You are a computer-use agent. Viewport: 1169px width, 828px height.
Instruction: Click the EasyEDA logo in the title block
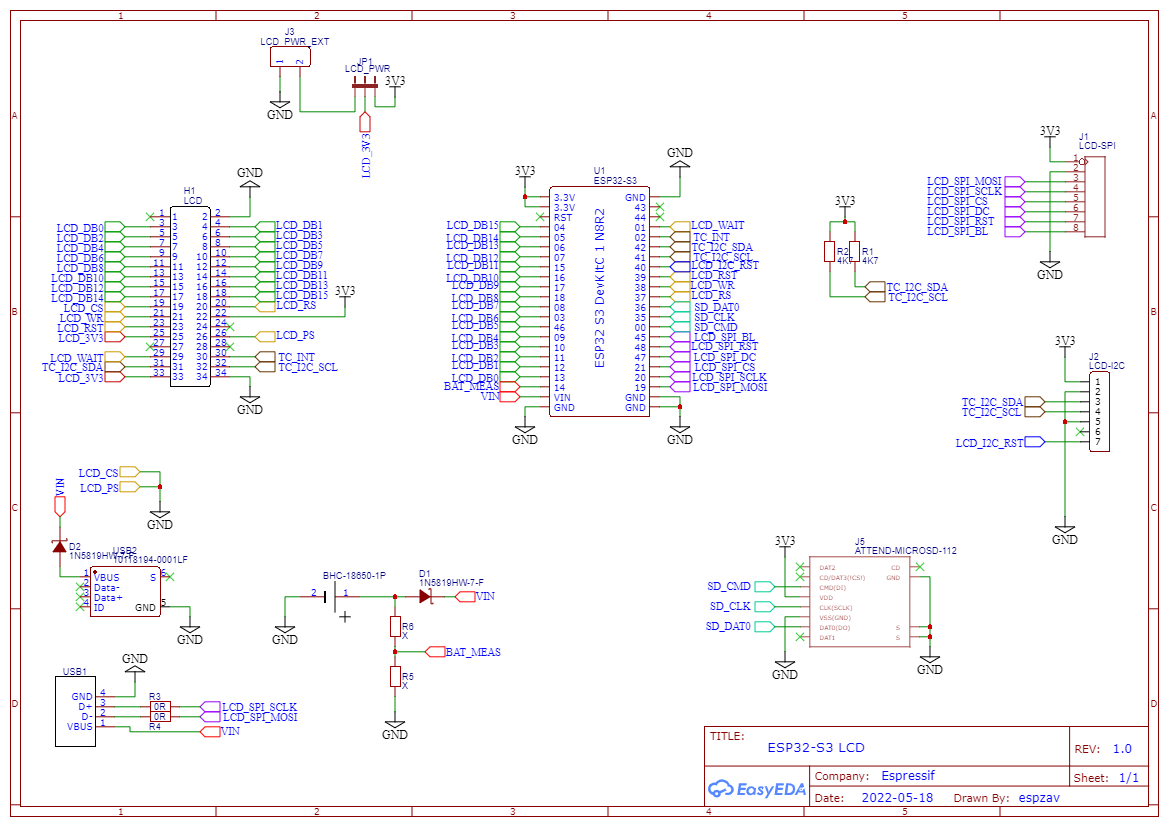click(x=757, y=789)
